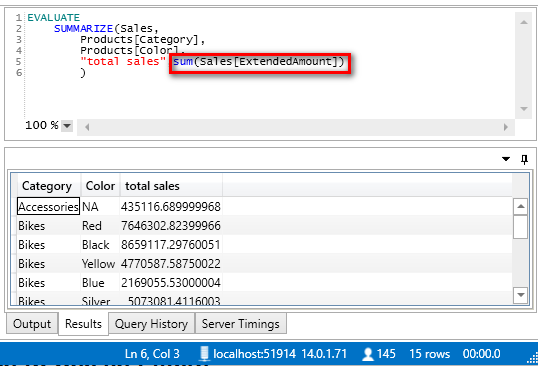Select the Blue color cell
This screenshot has height=366, width=538.
click(x=100, y=283)
